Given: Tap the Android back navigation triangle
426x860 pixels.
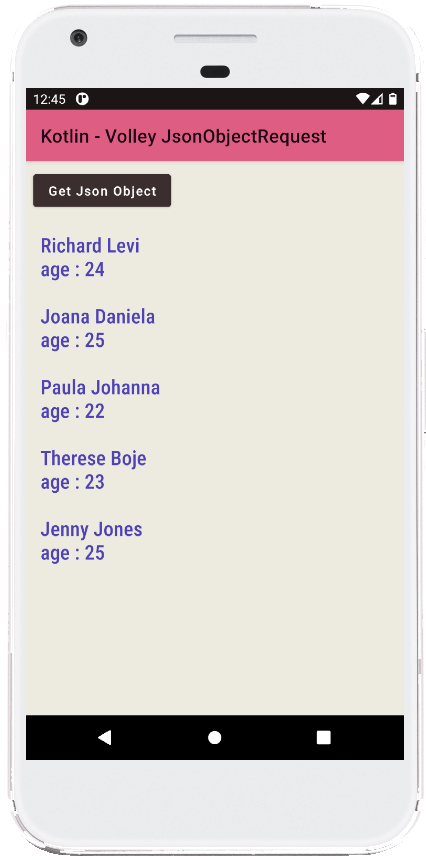Looking at the screenshot, I should point(104,738).
